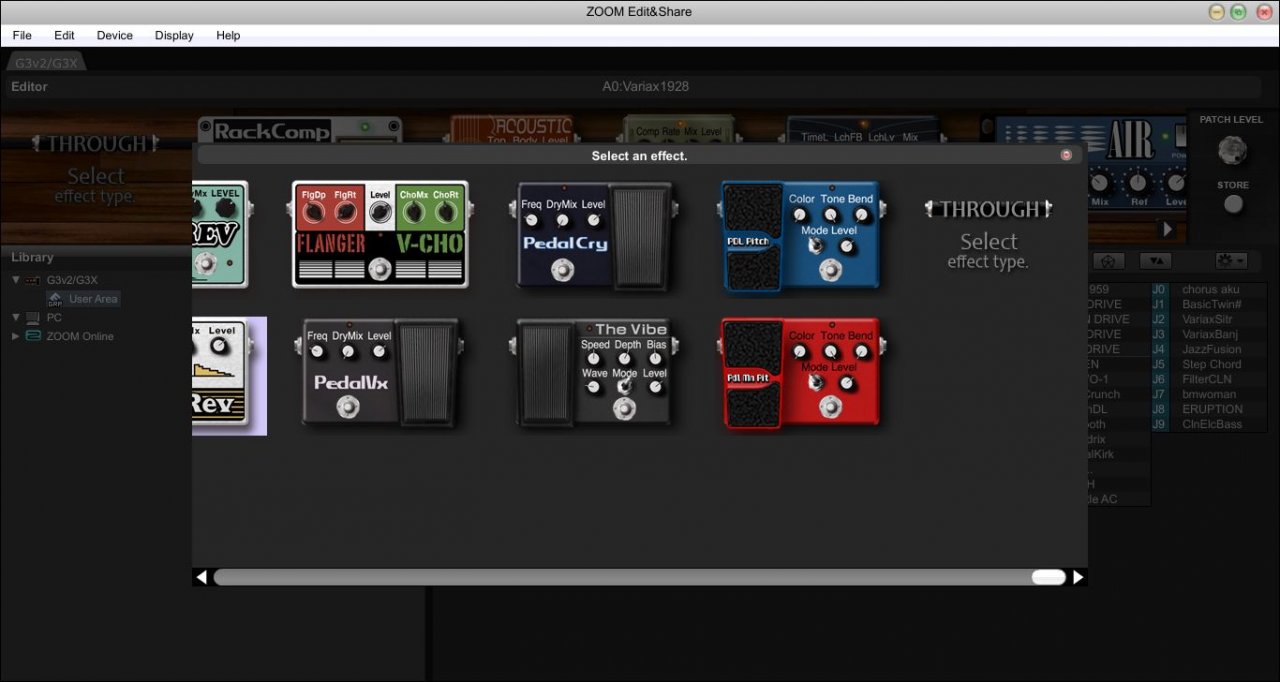1280x682 pixels.
Task: Select patch J1 BasicTwin#
Action: tap(1209, 304)
